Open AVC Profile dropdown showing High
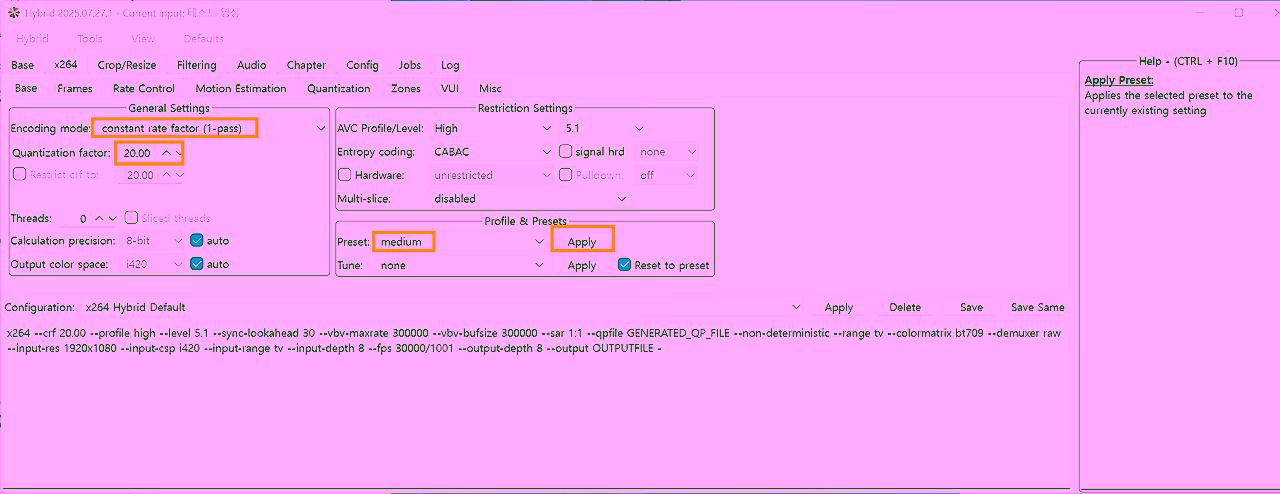The height and width of the screenshot is (494, 1280). tap(493, 128)
